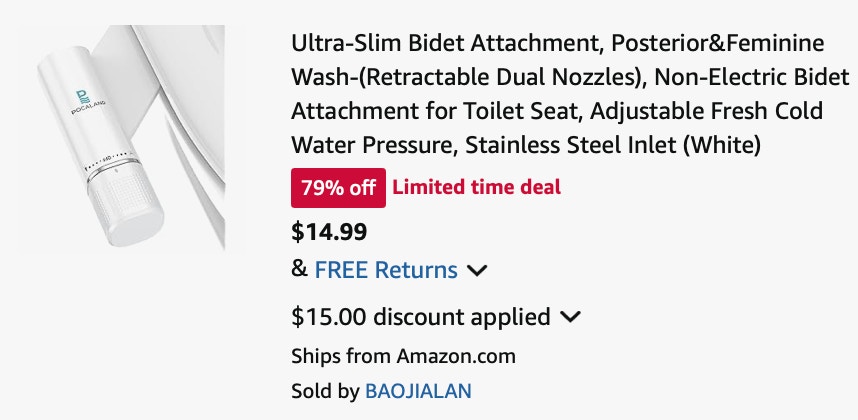Click the "Ships from Amazon.com" text
858x420 pixels.
click(x=403, y=357)
